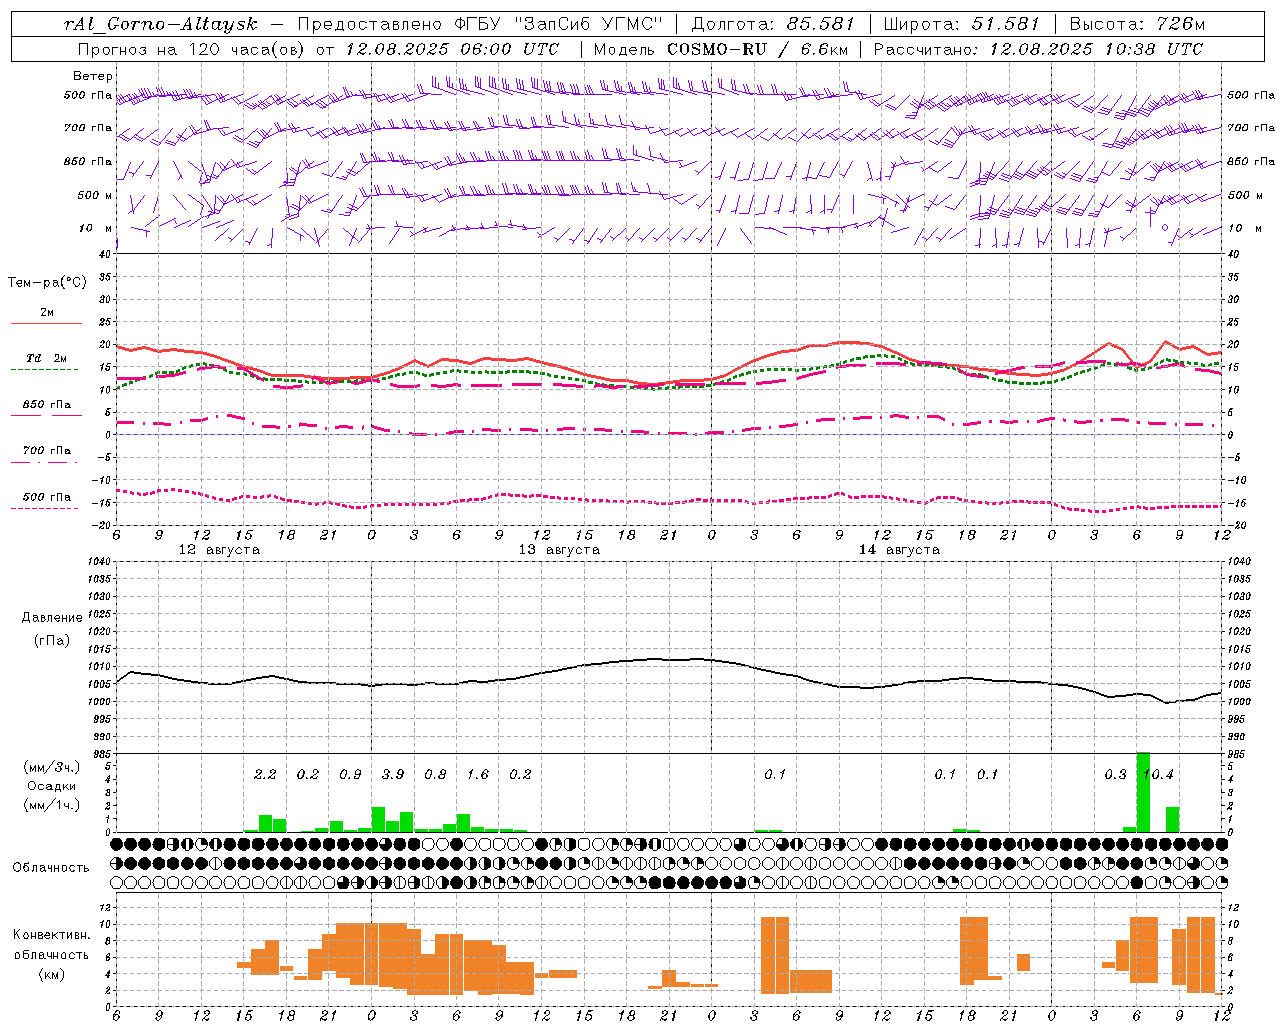The image size is (1280, 1024).
Task: Click the 2.2 precipitation value
Action: tap(265, 774)
